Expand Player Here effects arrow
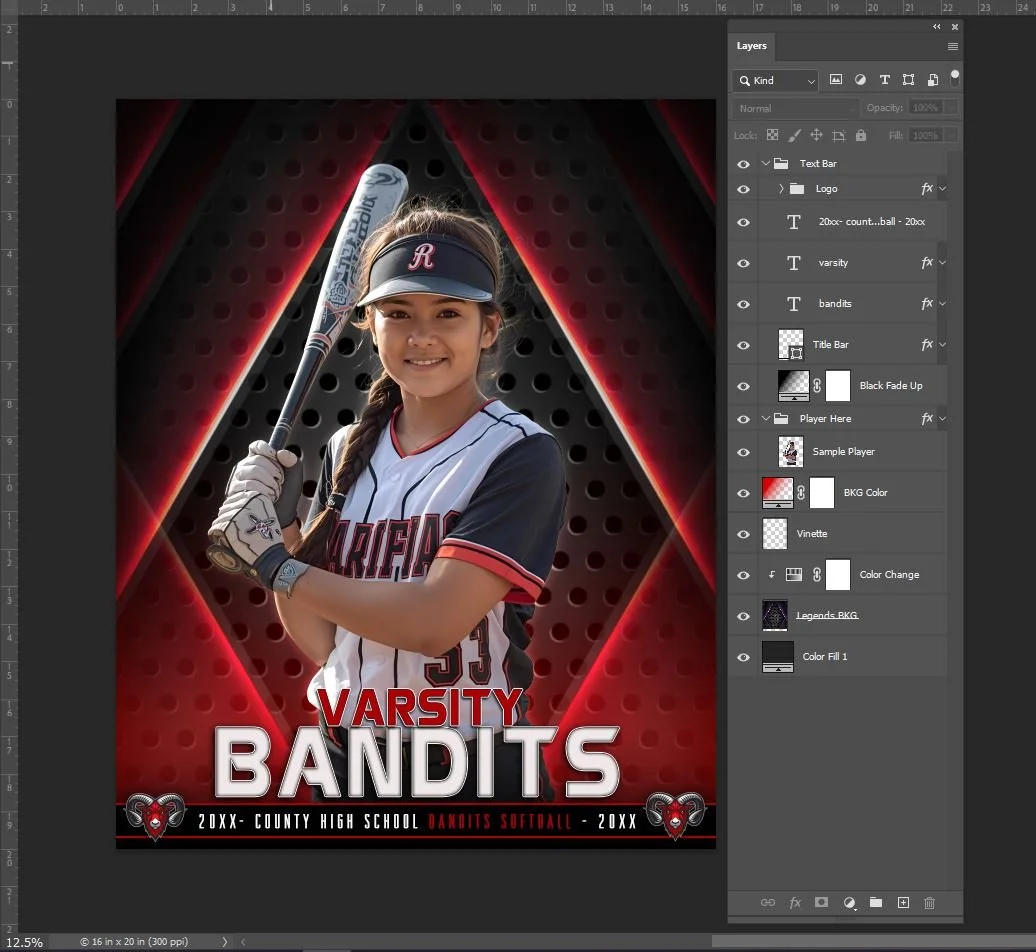Viewport: 1036px width, 952px height. [942, 418]
